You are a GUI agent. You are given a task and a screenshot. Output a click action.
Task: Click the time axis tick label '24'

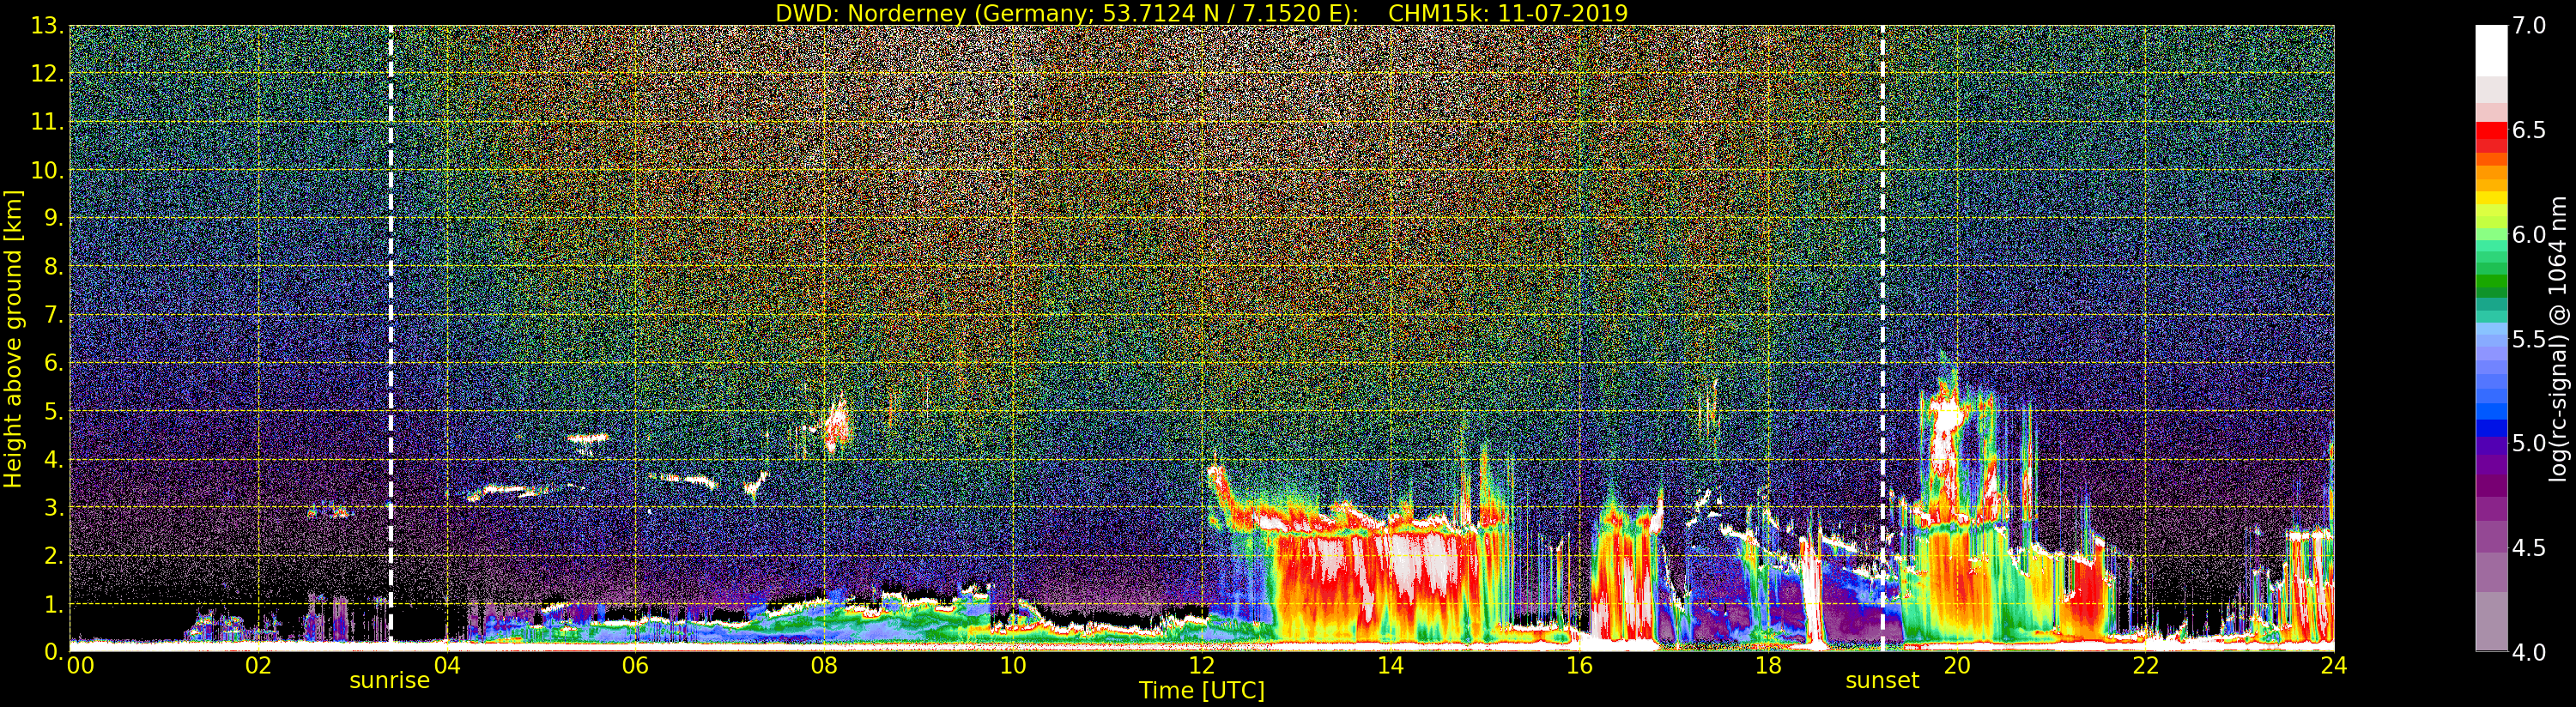pos(2334,666)
